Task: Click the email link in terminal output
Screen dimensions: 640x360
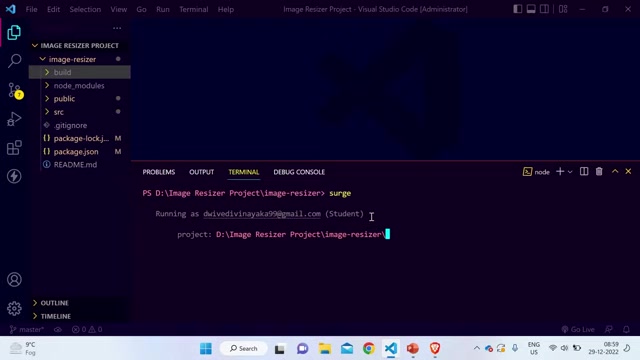Action: click(x=262, y=214)
